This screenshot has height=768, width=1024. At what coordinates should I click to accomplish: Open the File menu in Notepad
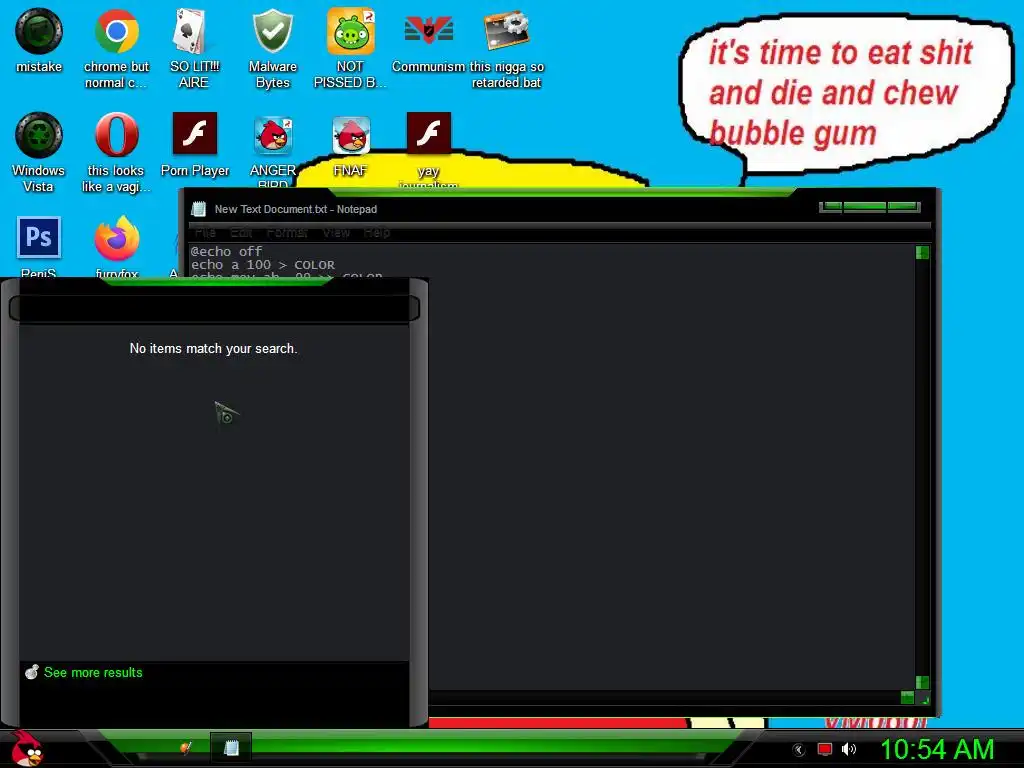pyautogui.click(x=205, y=232)
